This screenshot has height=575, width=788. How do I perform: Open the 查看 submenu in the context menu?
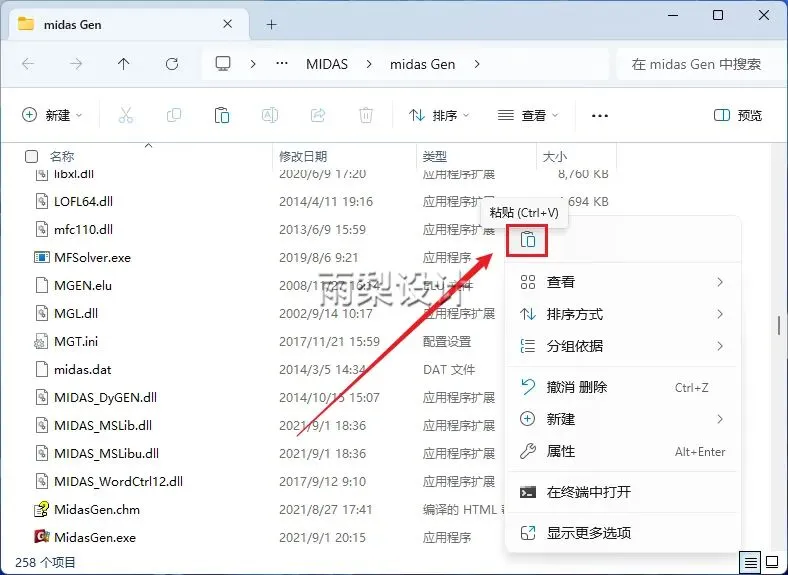622,282
